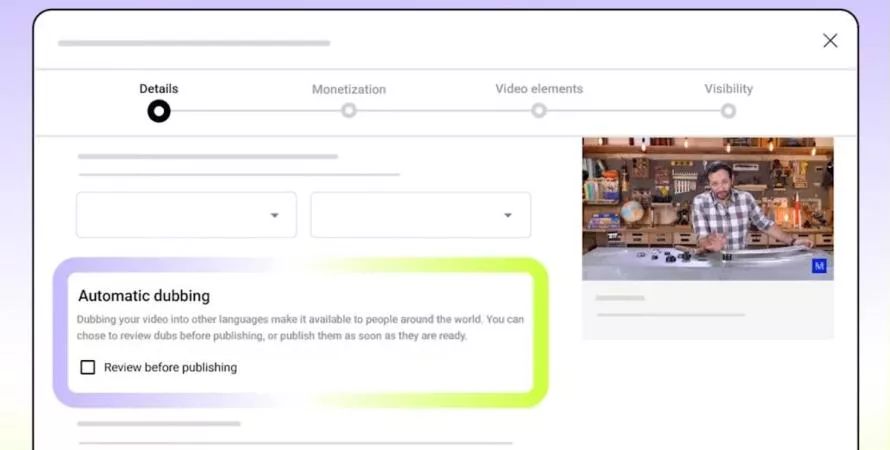
Task: Switch to the Visibility step
Action: (x=728, y=89)
